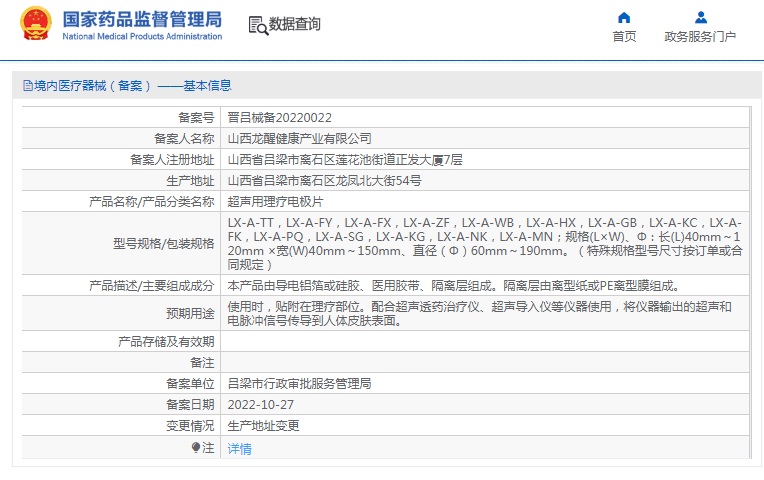The image size is (764, 480).
Task: Go to 首页 text link
Action: point(624,37)
